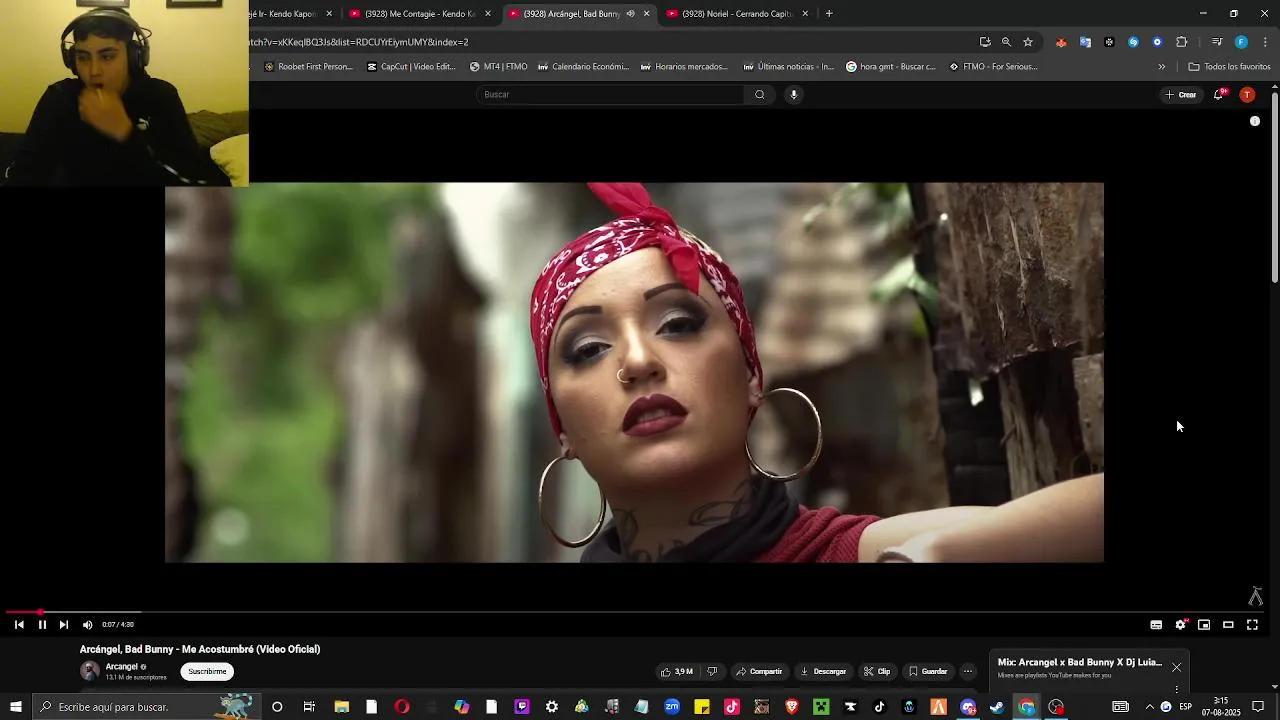Open the Compartir share button
1280x720 pixels.
759,672
